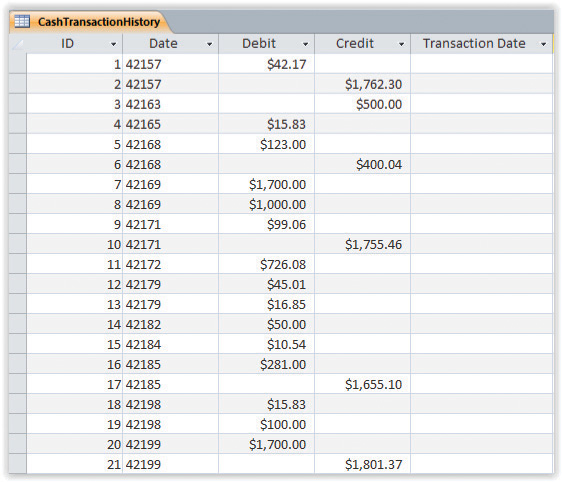This screenshot has height=482, width=562.
Task: Open the Date column filter arrow
Action: pyautogui.click(x=209, y=44)
